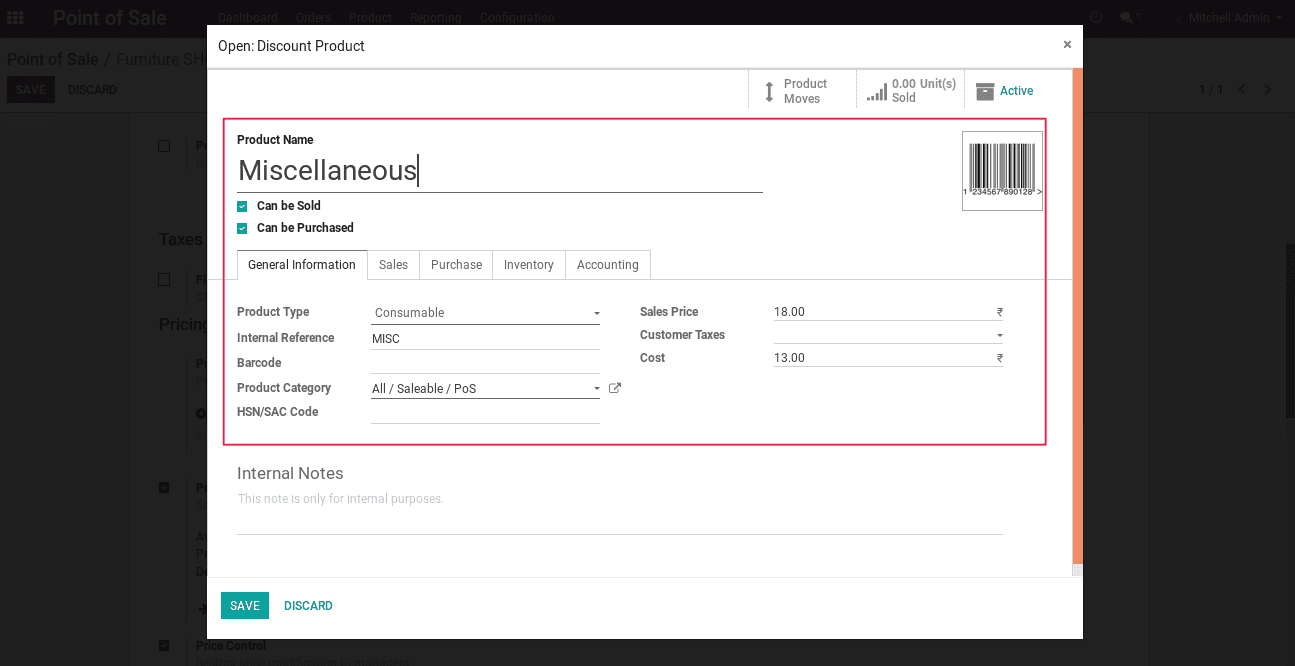This screenshot has width=1295, height=666.
Task: Click the background form SAVE button
Action: (x=31, y=90)
